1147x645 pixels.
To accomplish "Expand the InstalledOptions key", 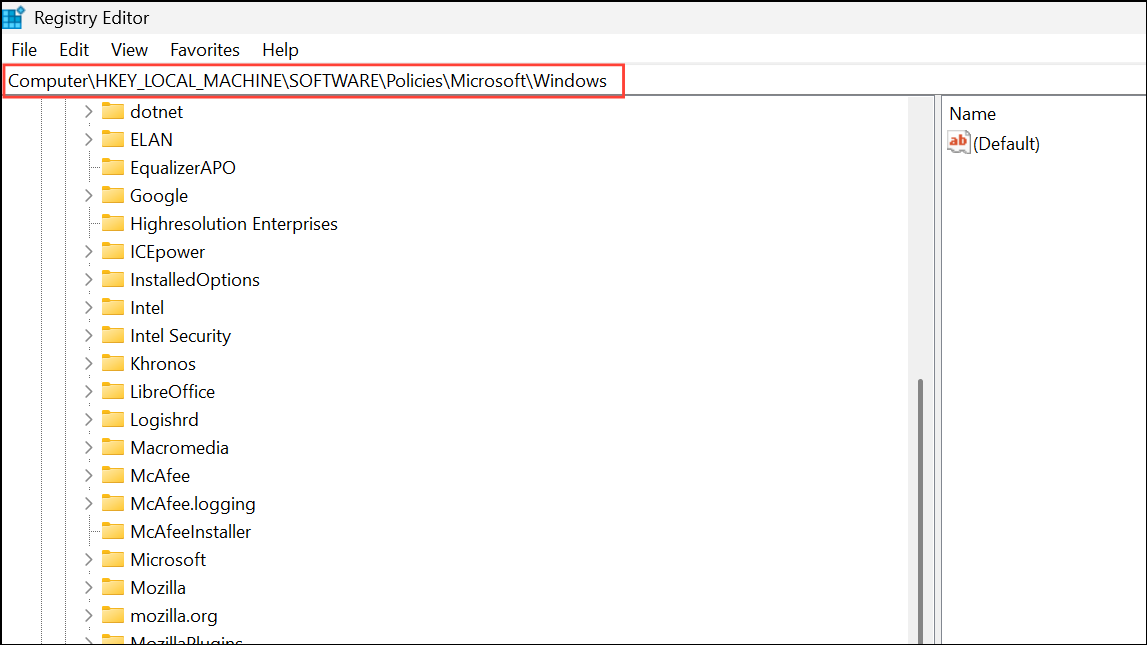I will (x=89, y=279).
